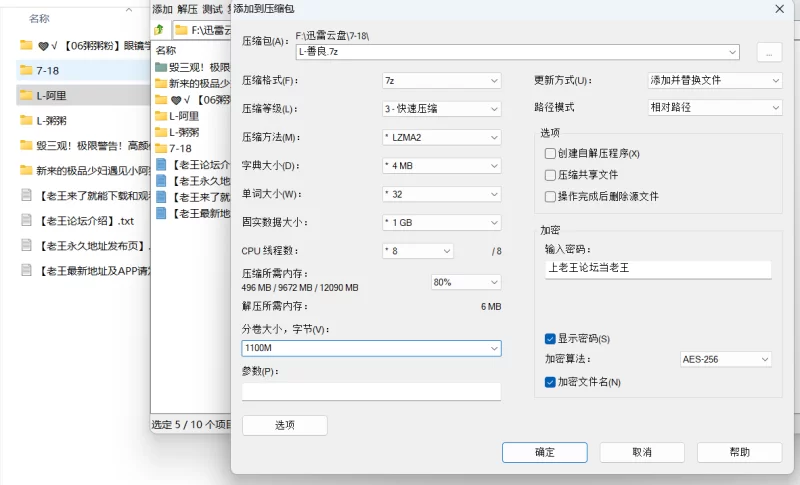Click the path text F:\迅雷云盘\7-18\

pos(332,36)
